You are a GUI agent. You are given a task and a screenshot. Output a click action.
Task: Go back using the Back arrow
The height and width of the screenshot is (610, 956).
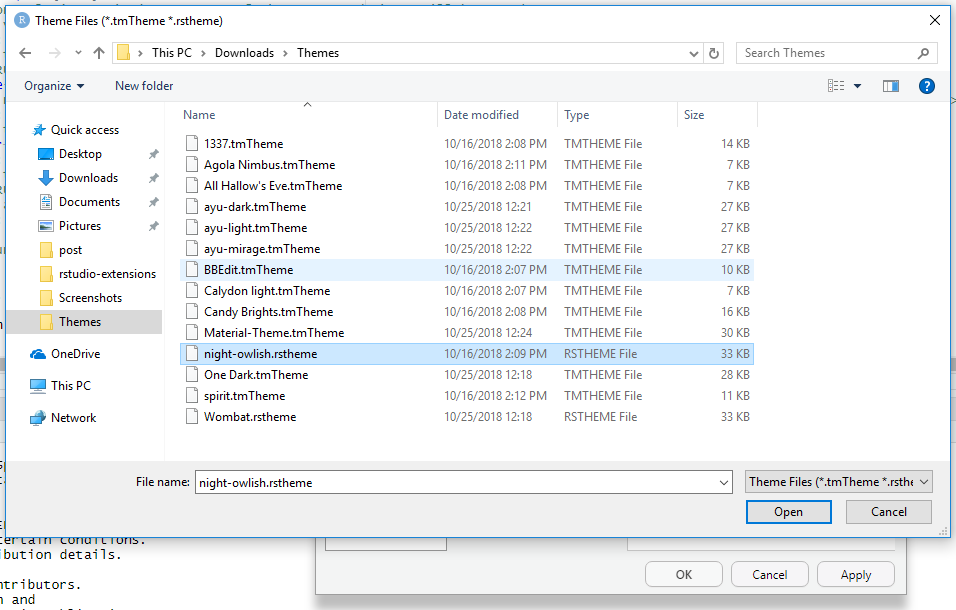(25, 53)
